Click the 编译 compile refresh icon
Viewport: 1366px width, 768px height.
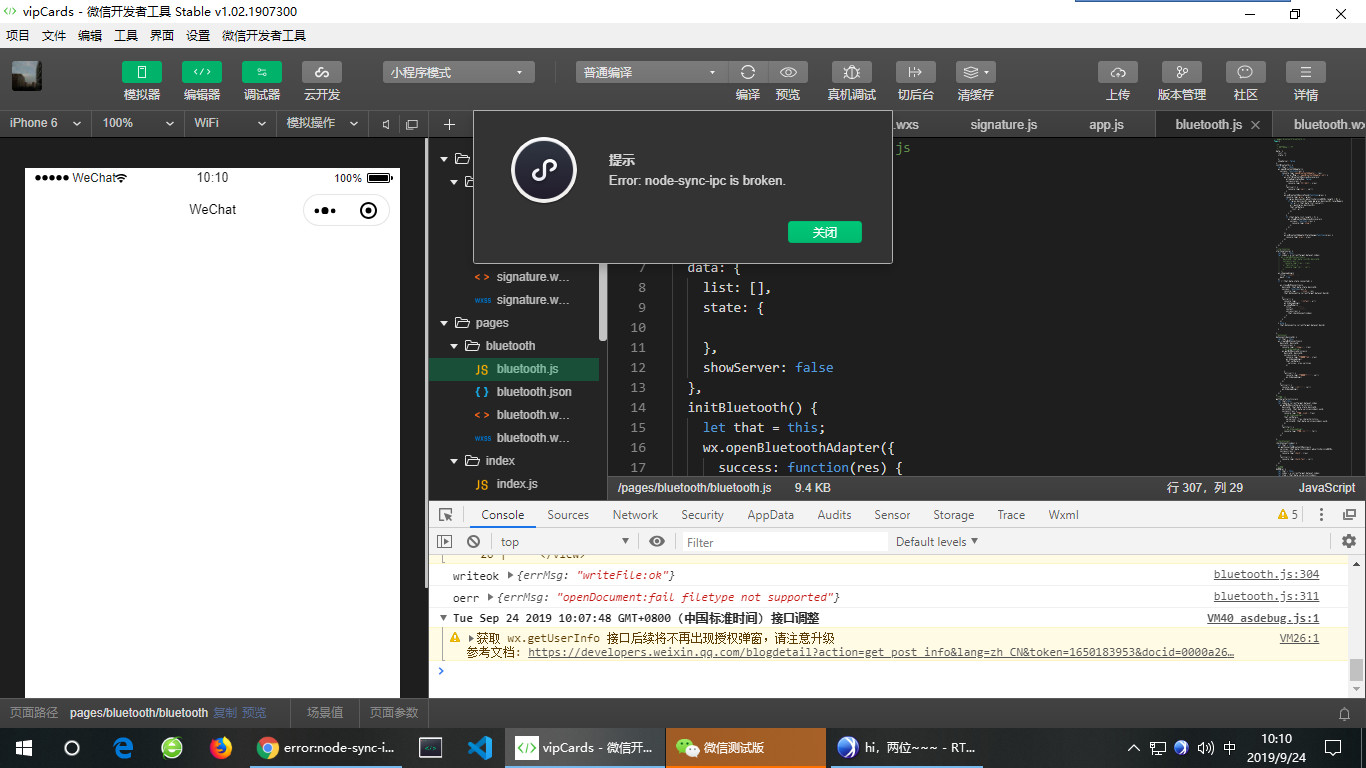point(748,72)
